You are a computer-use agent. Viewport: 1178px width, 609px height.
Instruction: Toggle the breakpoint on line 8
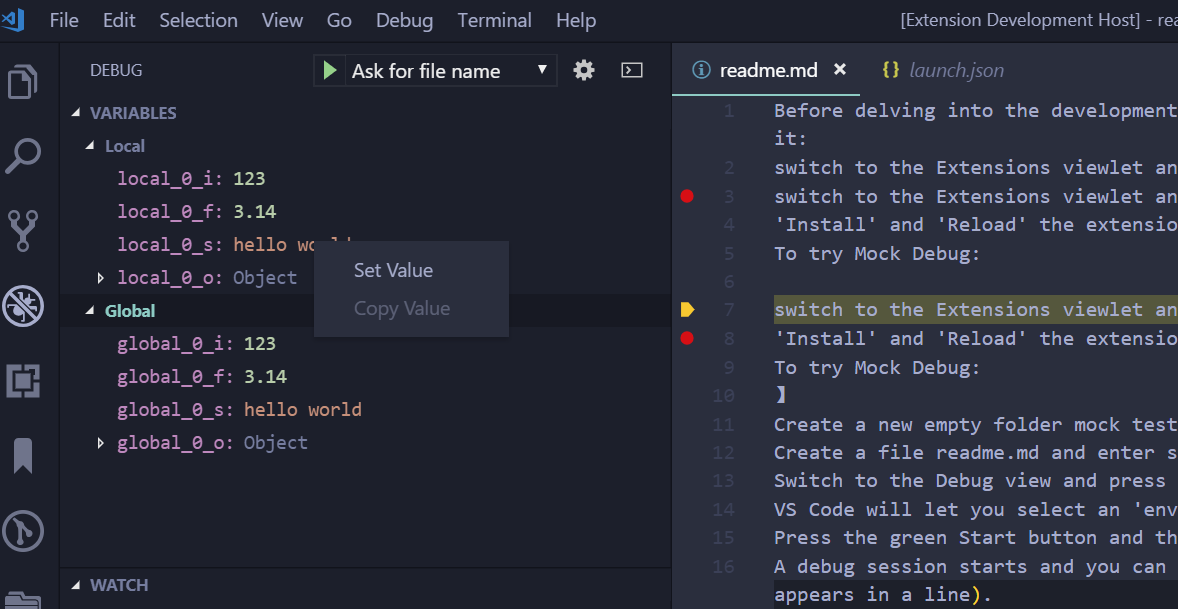[687, 338]
